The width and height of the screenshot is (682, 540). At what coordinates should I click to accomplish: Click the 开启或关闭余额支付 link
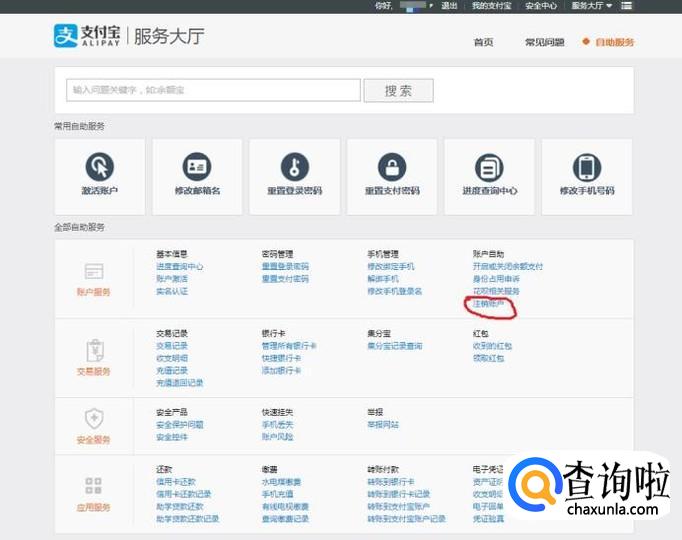pos(508,267)
